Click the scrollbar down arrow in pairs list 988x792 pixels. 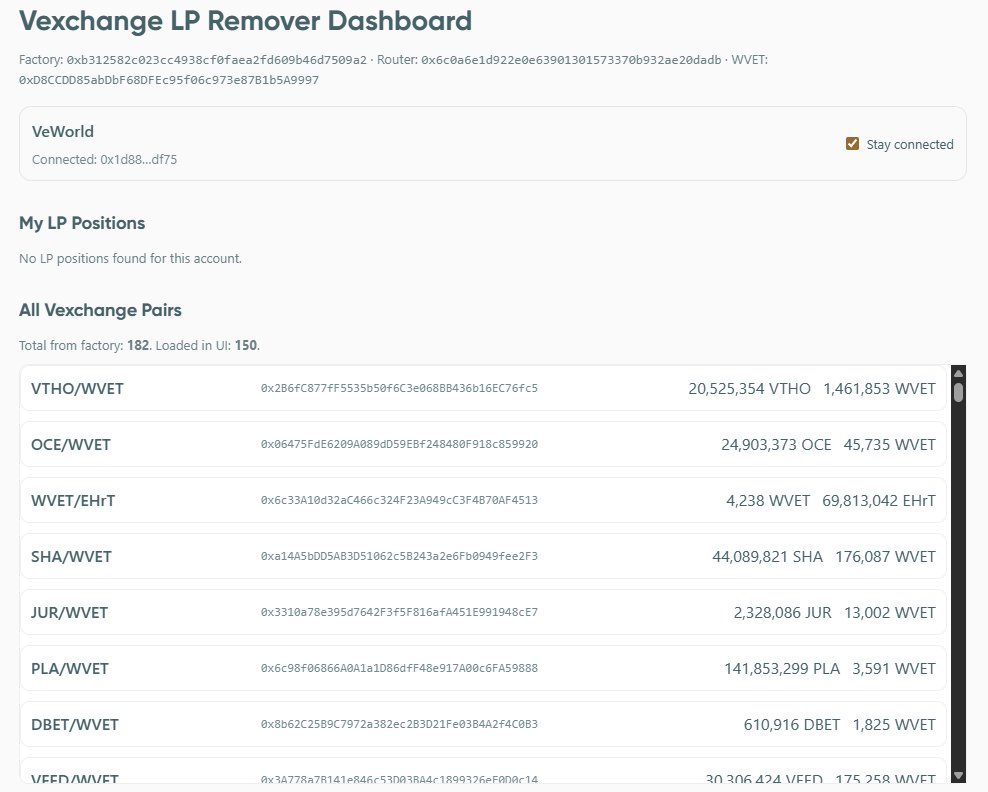coord(958,774)
